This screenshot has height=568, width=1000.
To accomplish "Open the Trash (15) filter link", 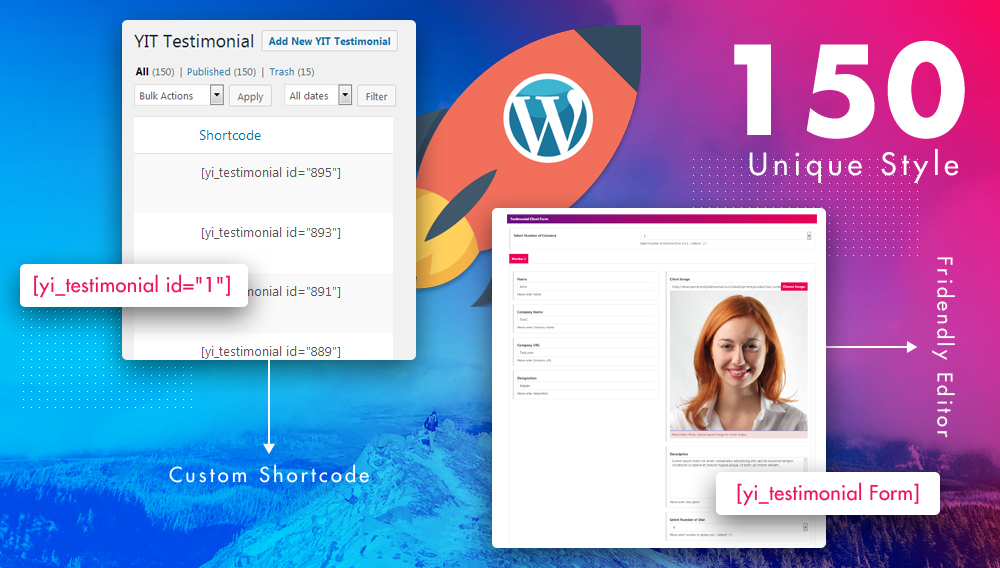I will 291,72.
